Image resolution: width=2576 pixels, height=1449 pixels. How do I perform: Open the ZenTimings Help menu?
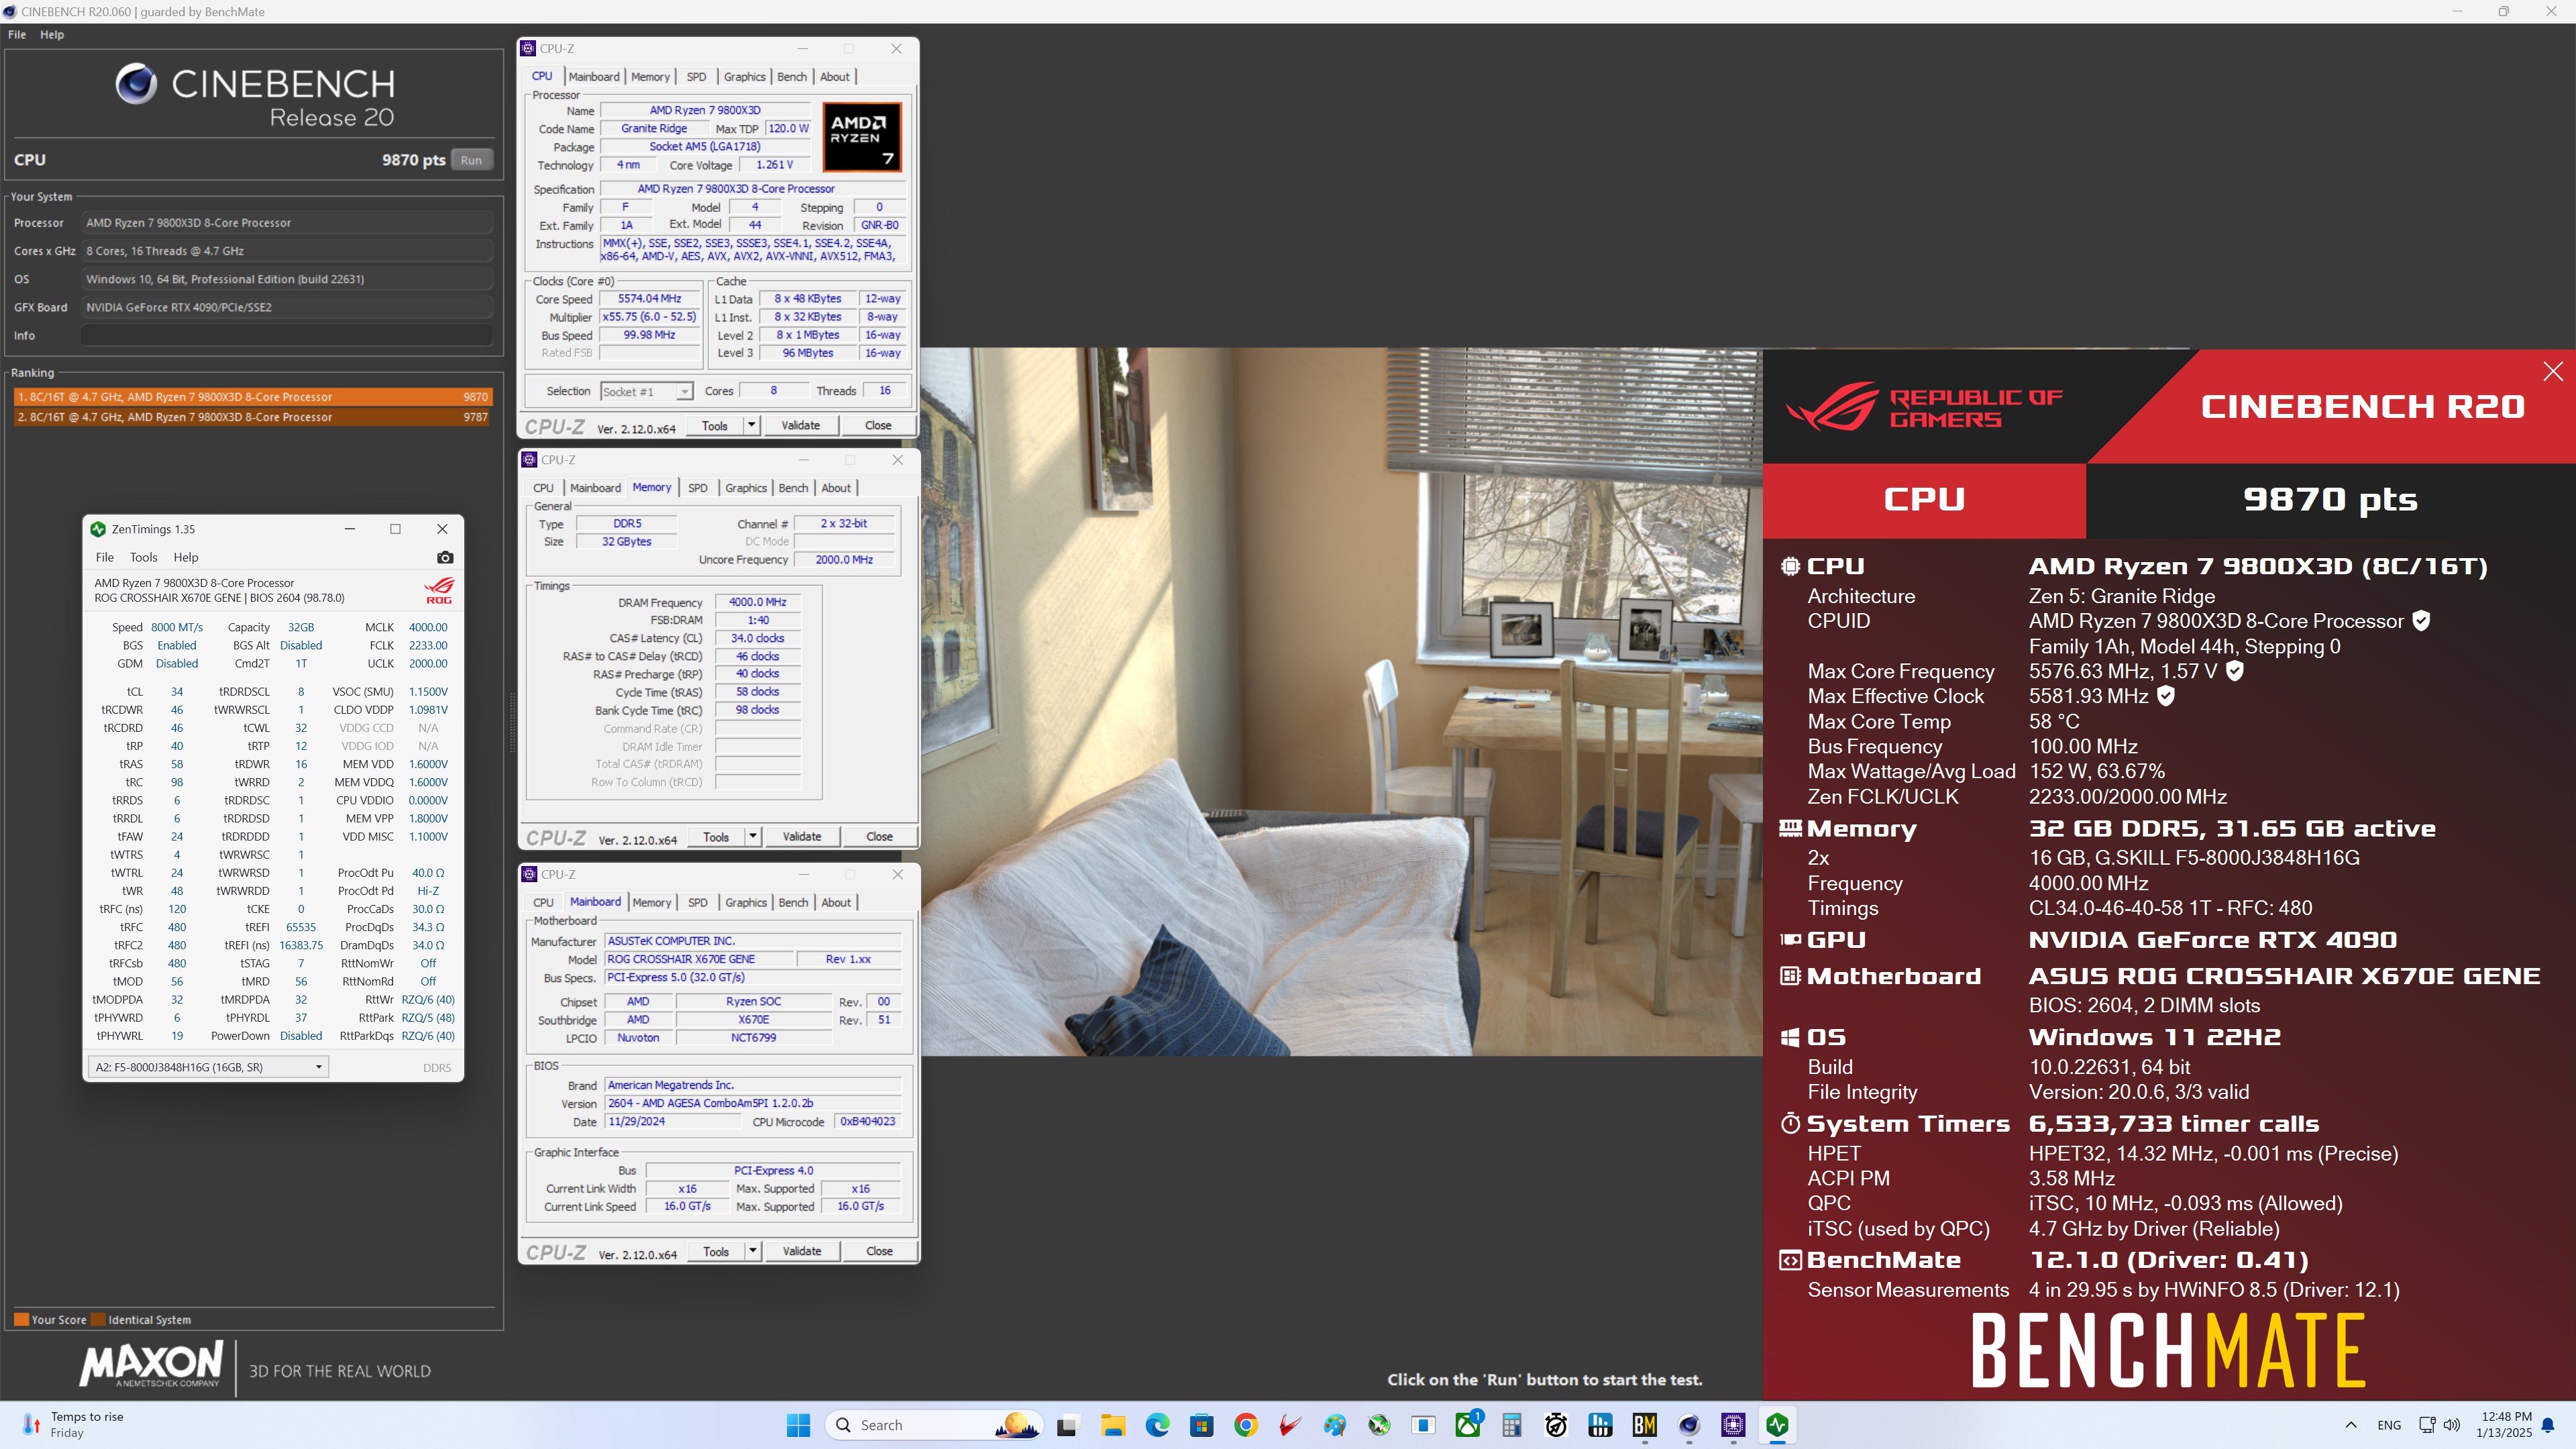click(x=186, y=557)
